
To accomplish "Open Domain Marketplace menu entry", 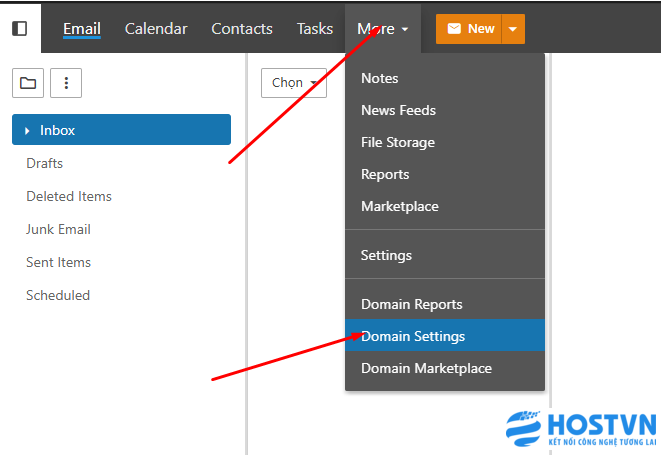I will click(426, 368).
